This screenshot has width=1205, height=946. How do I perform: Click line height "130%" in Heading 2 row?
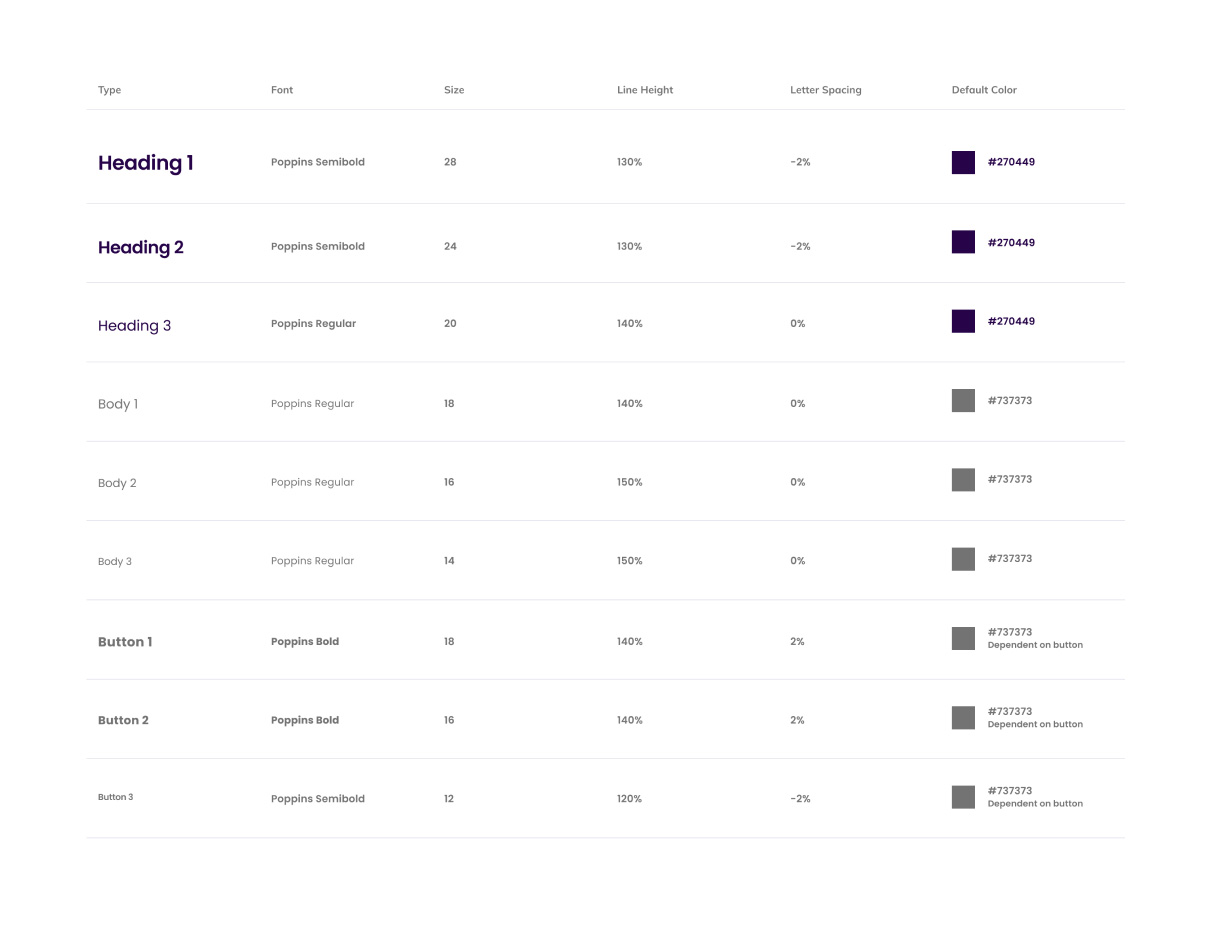tap(630, 246)
